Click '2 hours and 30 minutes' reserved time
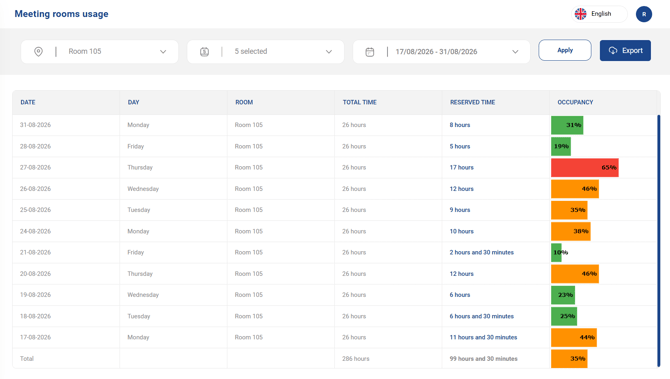 click(482, 253)
